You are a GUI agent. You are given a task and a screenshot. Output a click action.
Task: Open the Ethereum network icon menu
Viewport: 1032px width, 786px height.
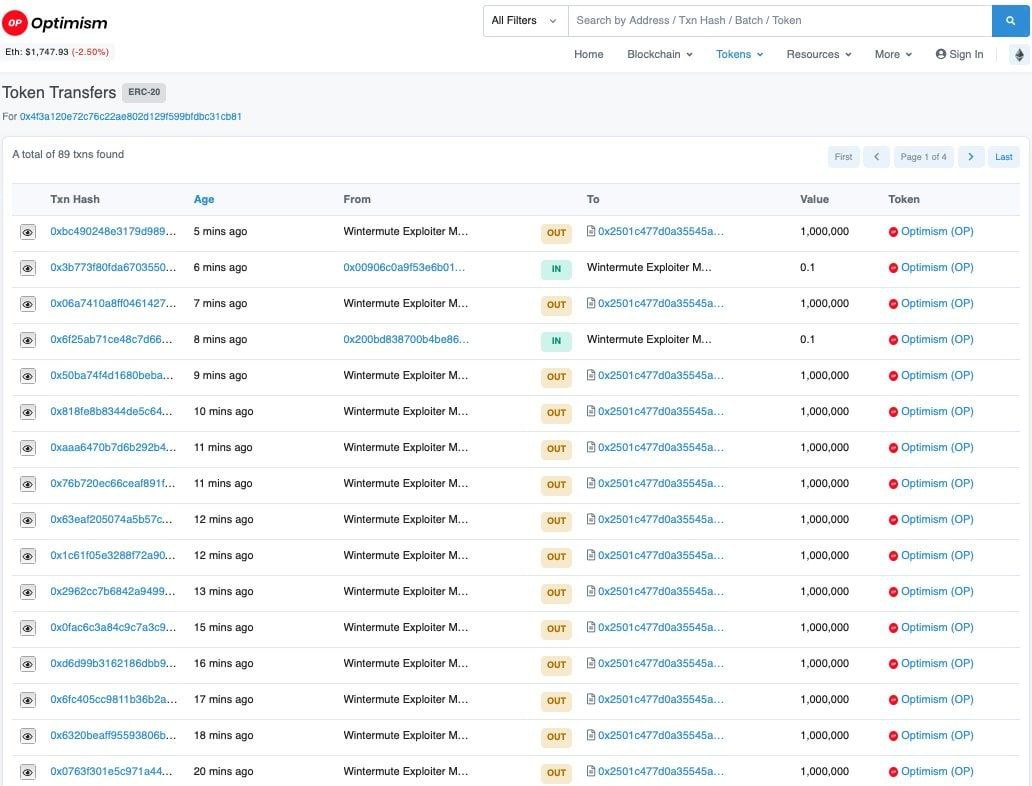click(x=1019, y=55)
